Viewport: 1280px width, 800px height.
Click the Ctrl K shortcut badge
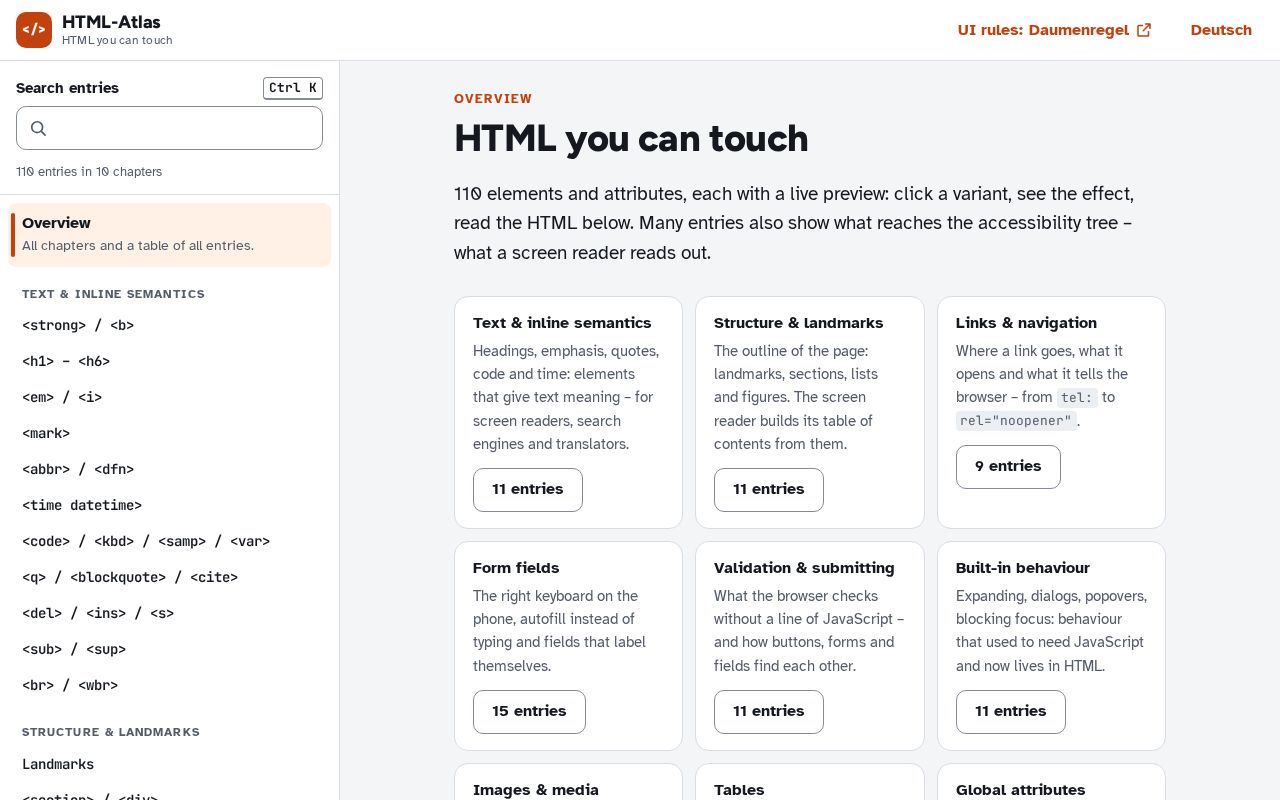(293, 88)
